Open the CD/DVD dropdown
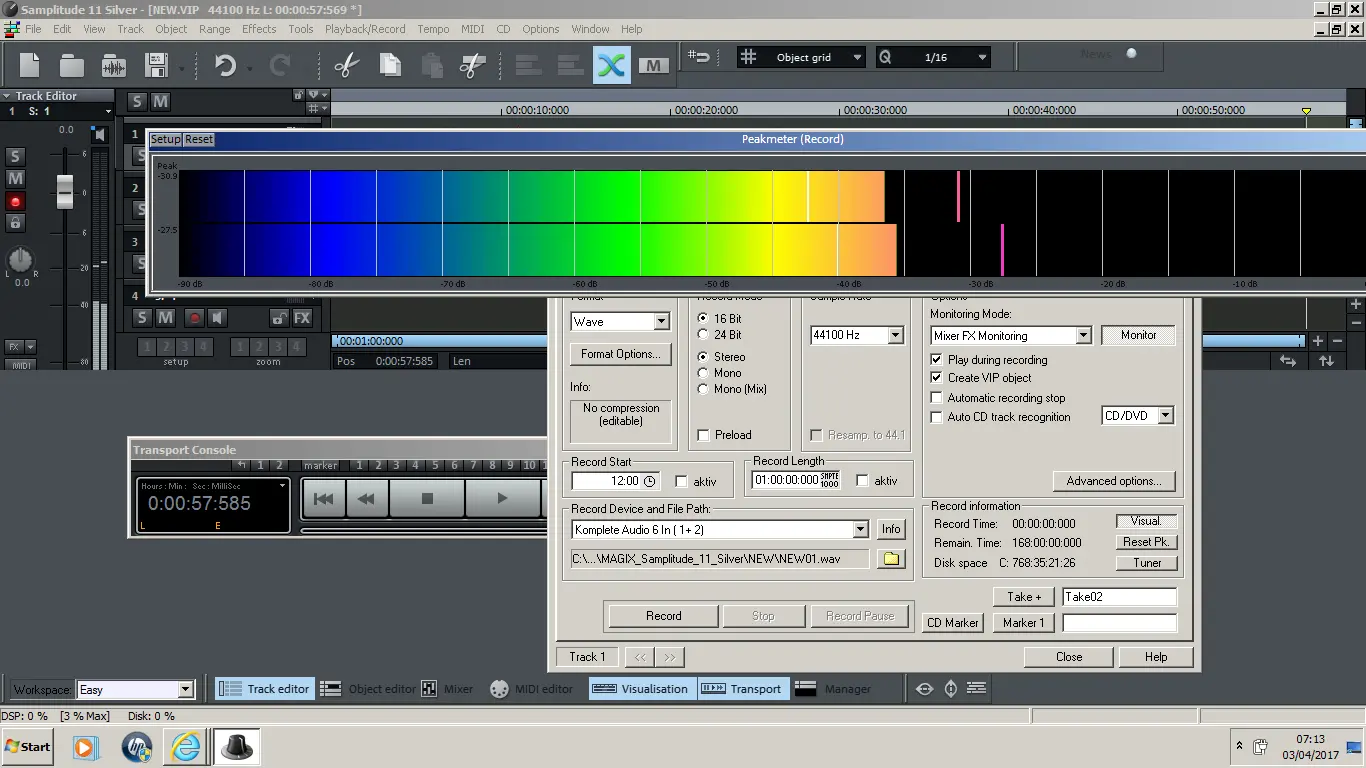Image resolution: width=1366 pixels, height=768 pixels. pos(1165,416)
